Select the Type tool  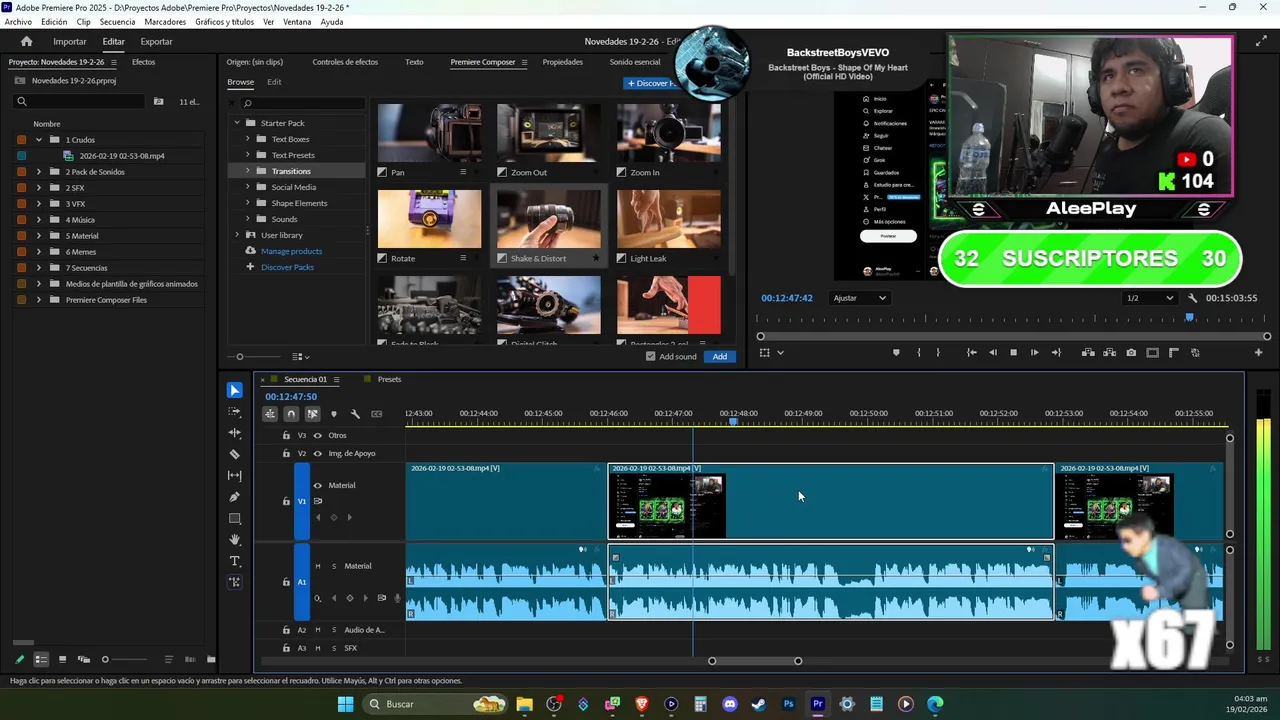pyautogui.click(x=234, y=561)
